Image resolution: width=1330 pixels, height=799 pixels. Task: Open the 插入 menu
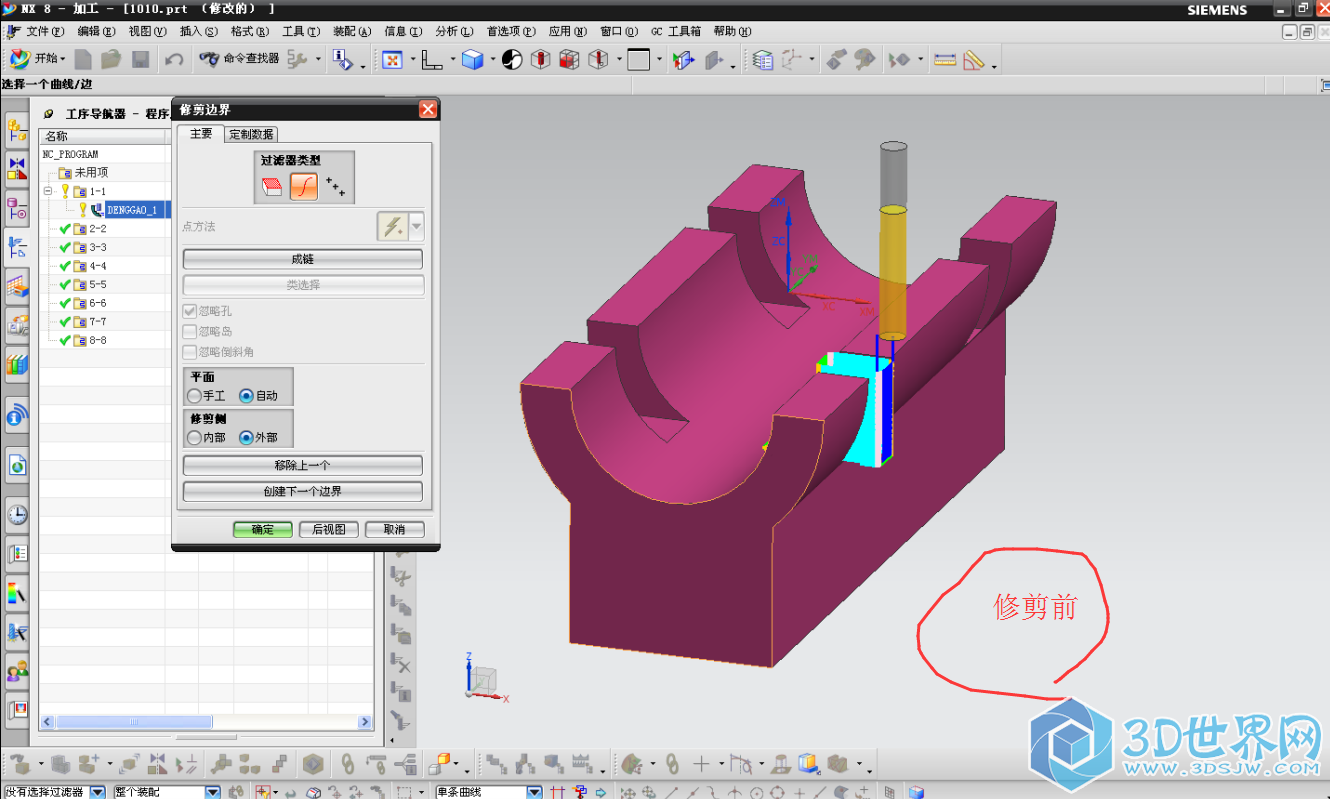pos(199,32)
